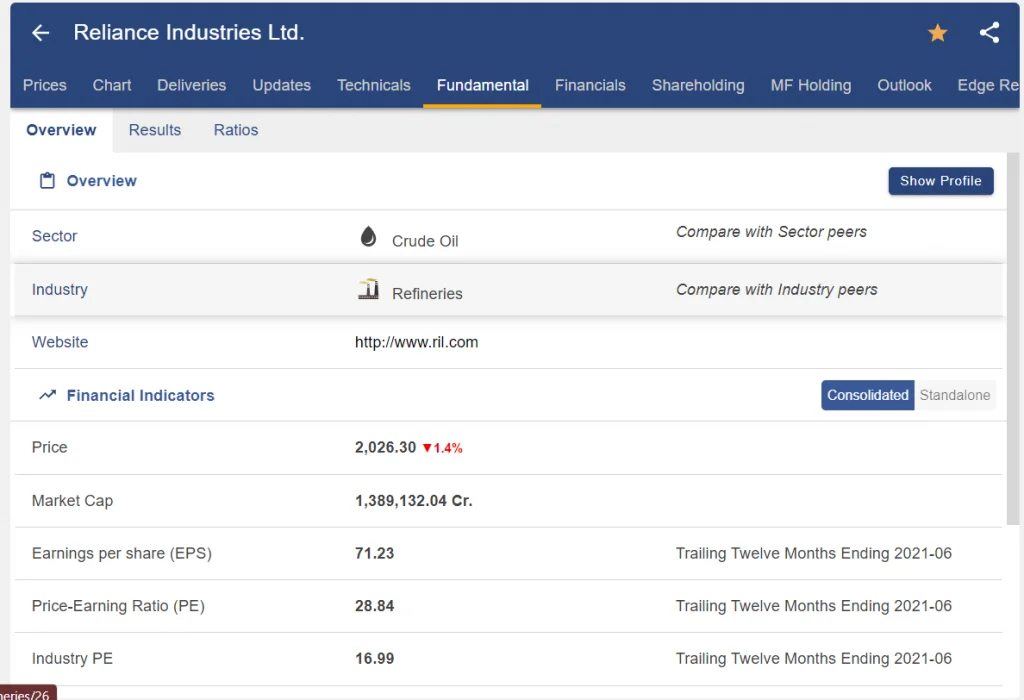Go back using the left arrow icon
Image resolution: width=1024 pixels, height=700 pixels.
click(40, 33)
